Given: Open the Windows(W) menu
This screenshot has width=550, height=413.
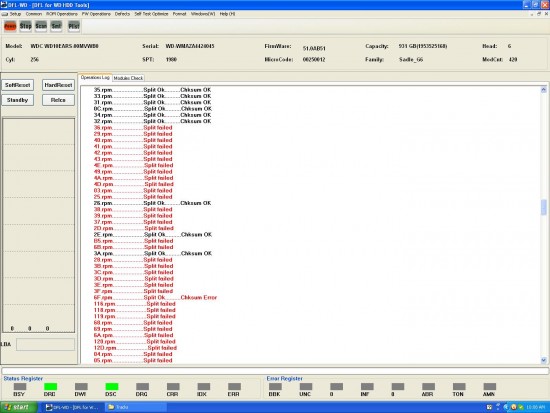Looking at the screenshot, I should pos(203,14).
